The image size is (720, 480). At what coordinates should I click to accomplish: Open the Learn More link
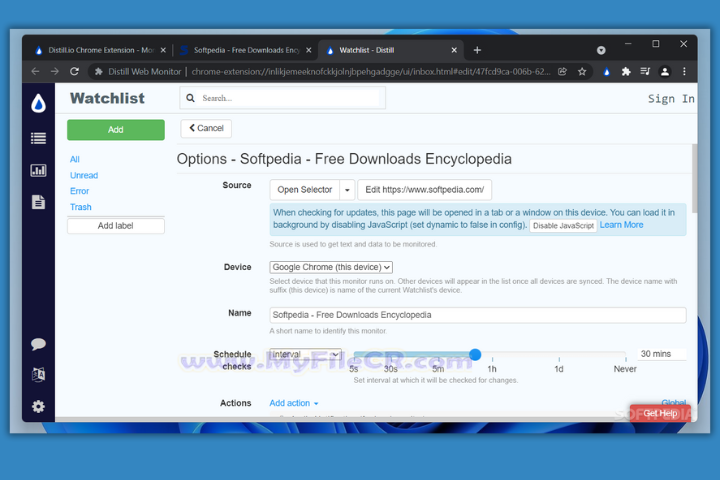coord(621,225)
